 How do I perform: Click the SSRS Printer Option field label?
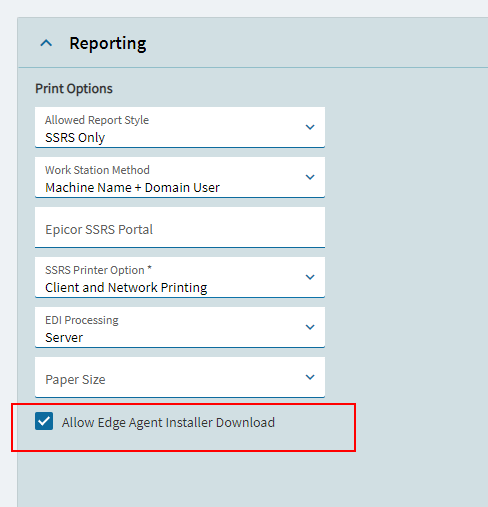coord(98,270)
